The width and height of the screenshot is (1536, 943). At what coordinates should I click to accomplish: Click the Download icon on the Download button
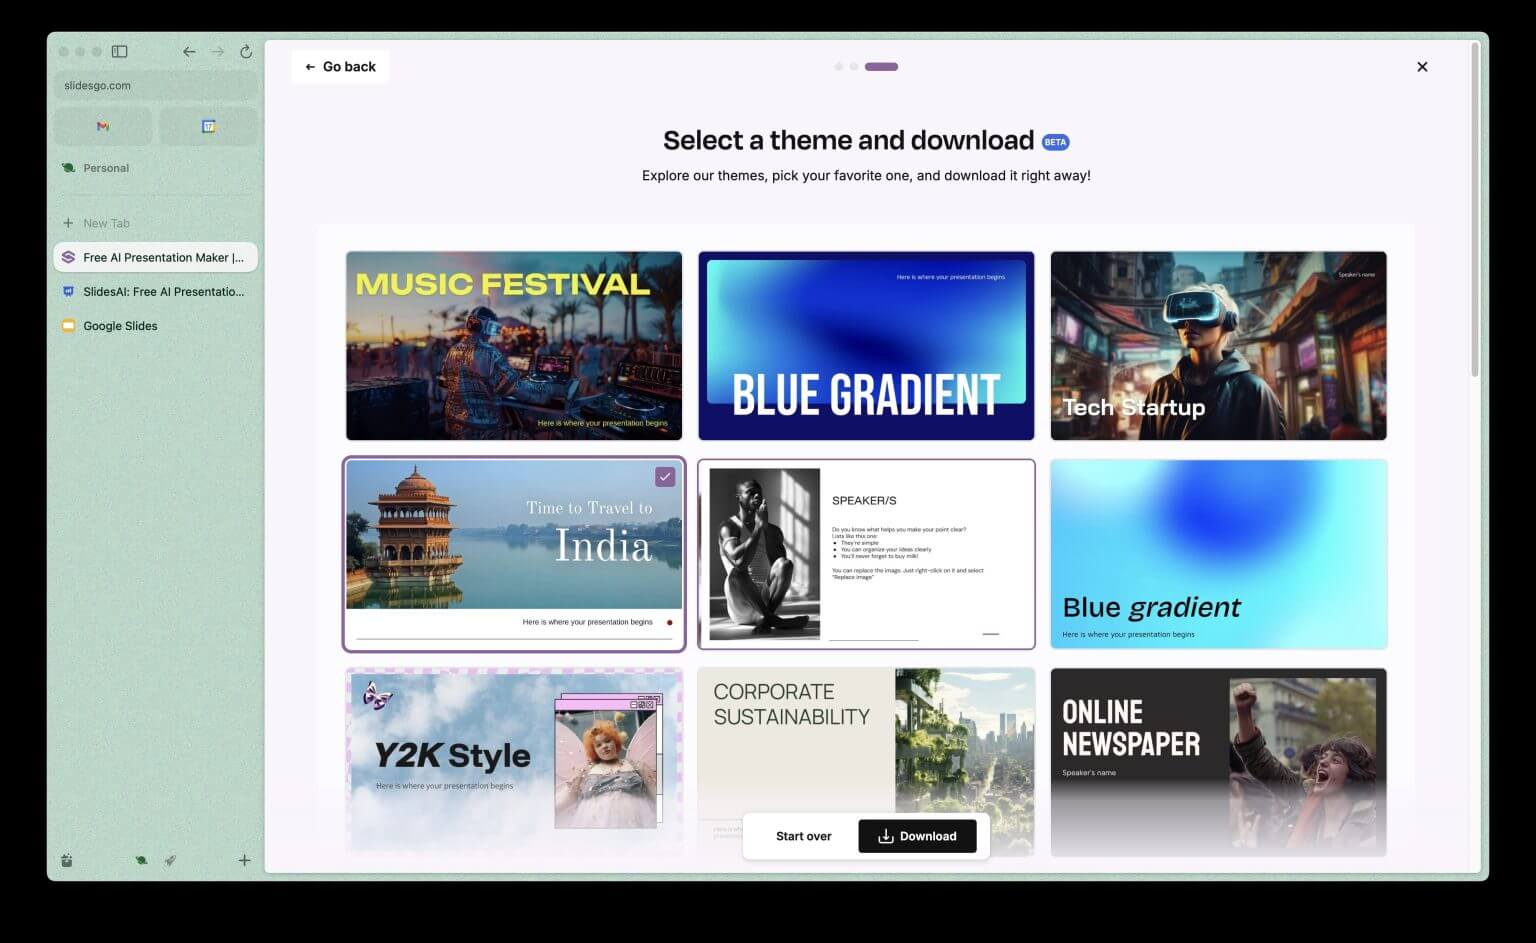pyautogui.click(x=884, y=836)
